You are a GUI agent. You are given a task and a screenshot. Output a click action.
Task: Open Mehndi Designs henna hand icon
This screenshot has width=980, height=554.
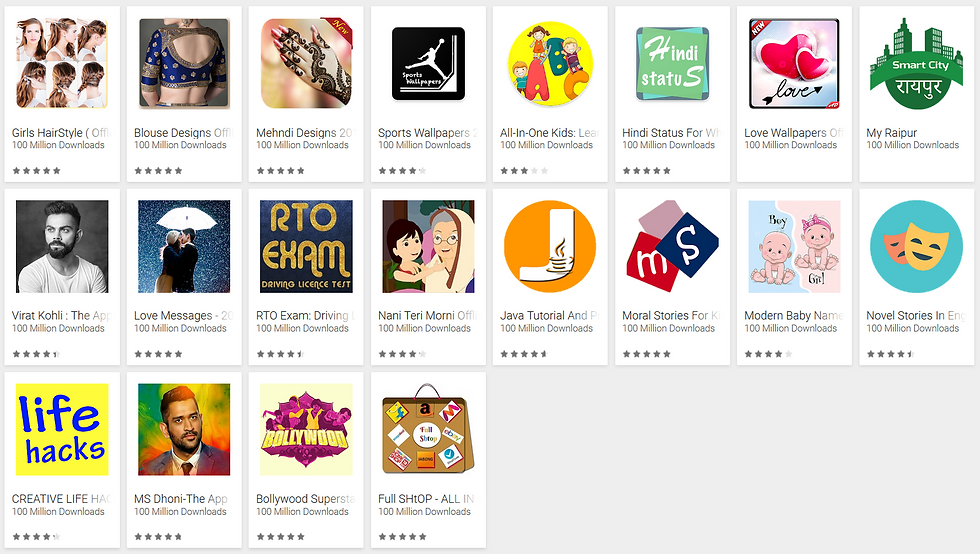tap(306, 63)
